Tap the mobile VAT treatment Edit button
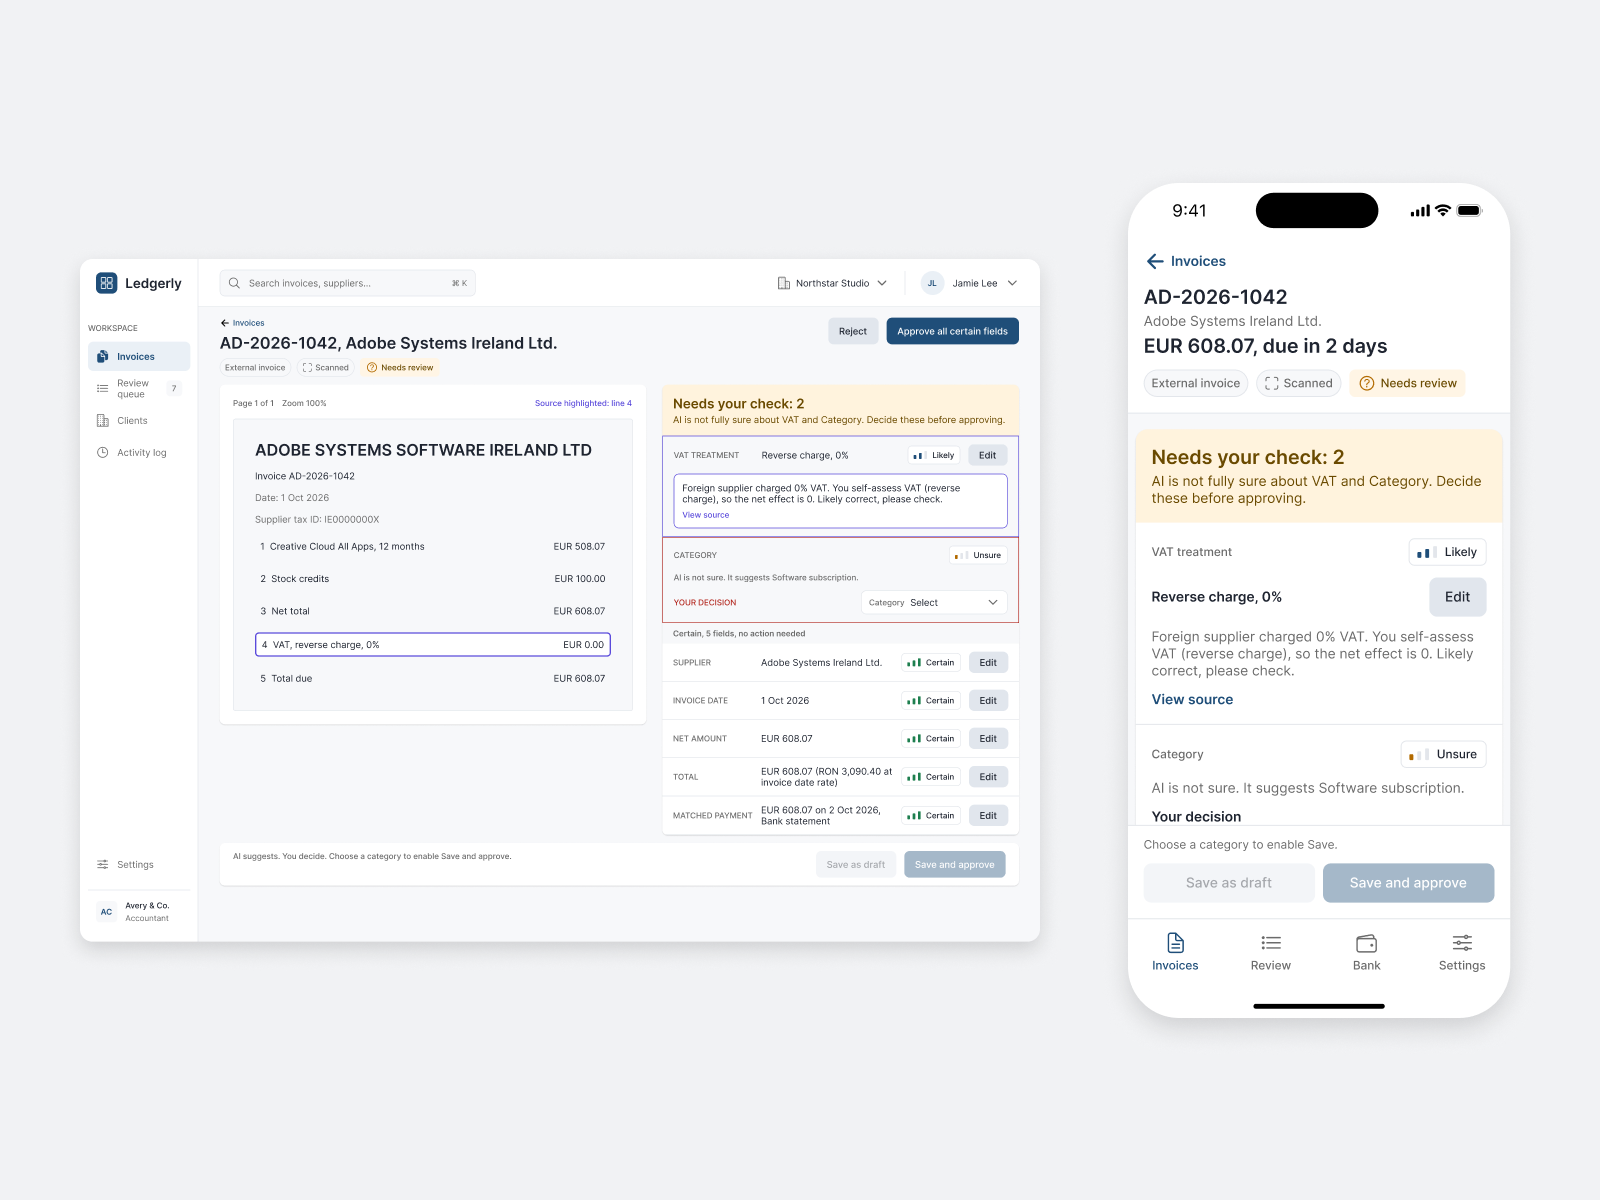 pos(1458,597)
